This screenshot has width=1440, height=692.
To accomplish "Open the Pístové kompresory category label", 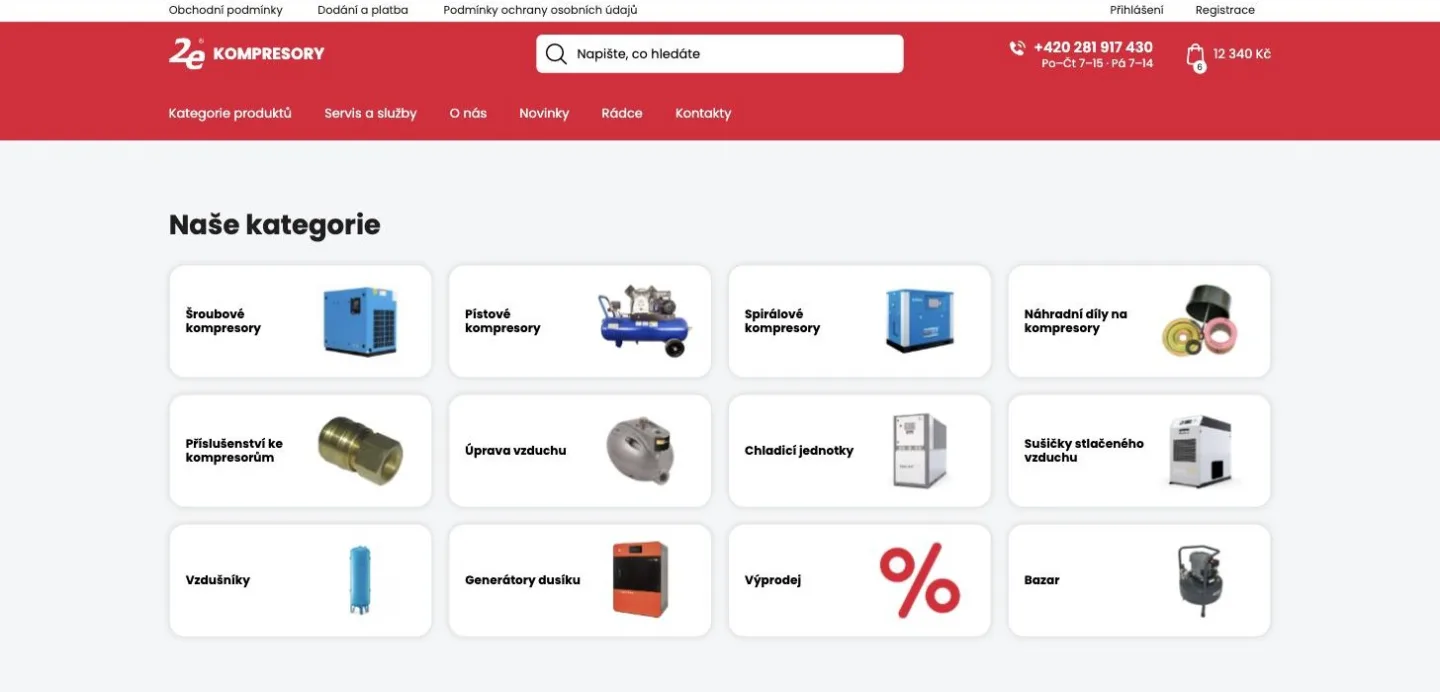I will coord(503,321).
